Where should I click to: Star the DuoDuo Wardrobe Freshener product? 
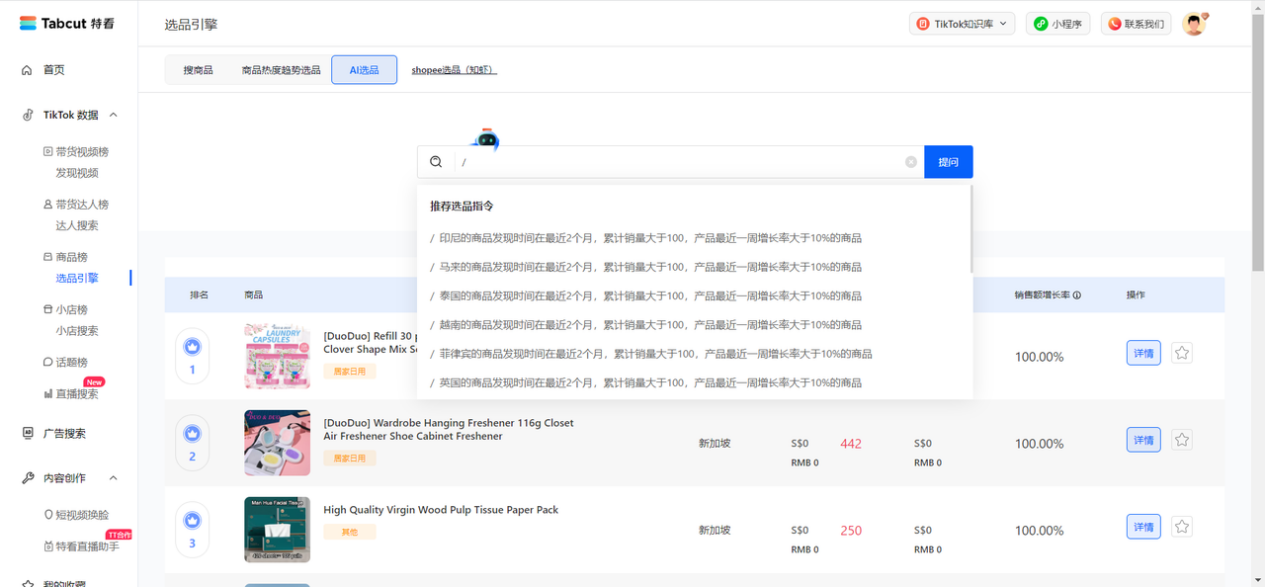tap(1181, 440)
